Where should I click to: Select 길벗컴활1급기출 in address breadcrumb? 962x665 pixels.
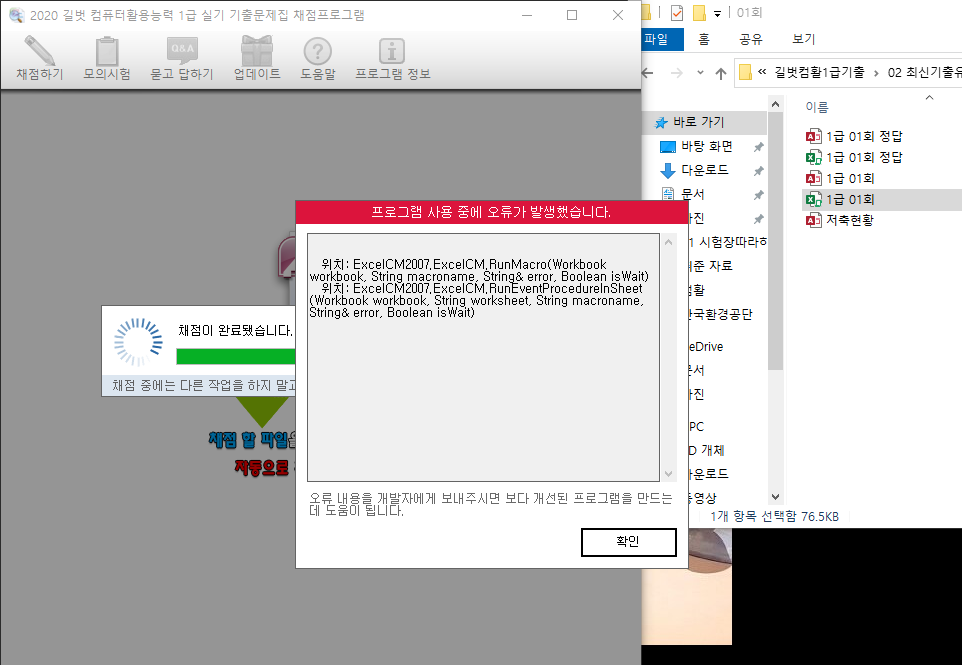pos(819,73)
